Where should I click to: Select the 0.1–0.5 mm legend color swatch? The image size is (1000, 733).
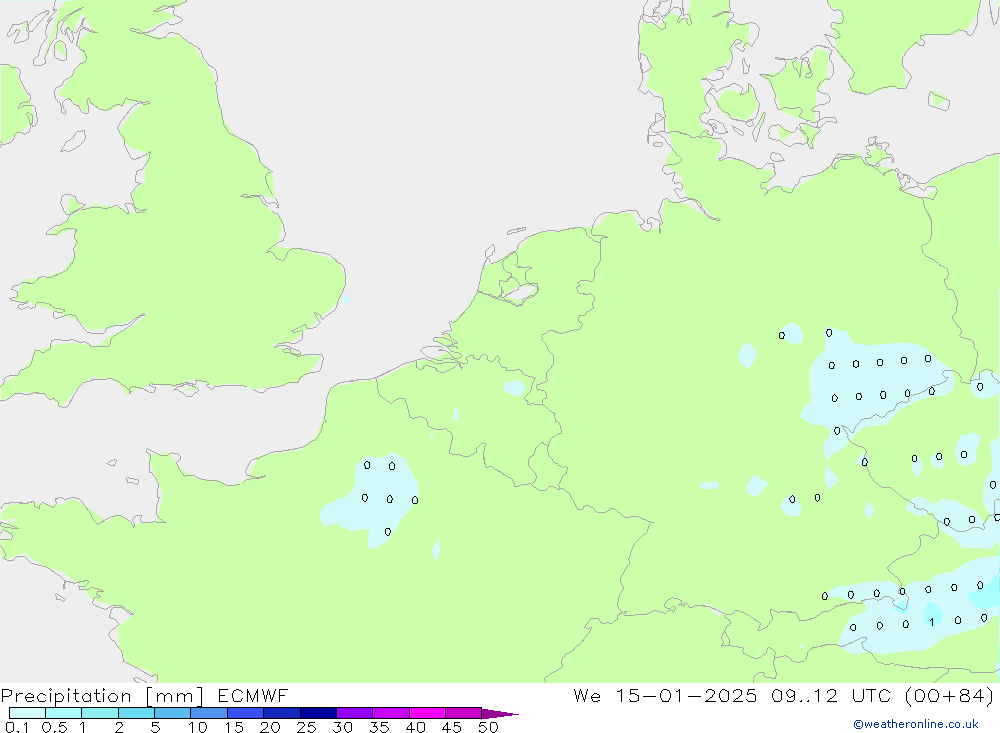click(27, 713)
